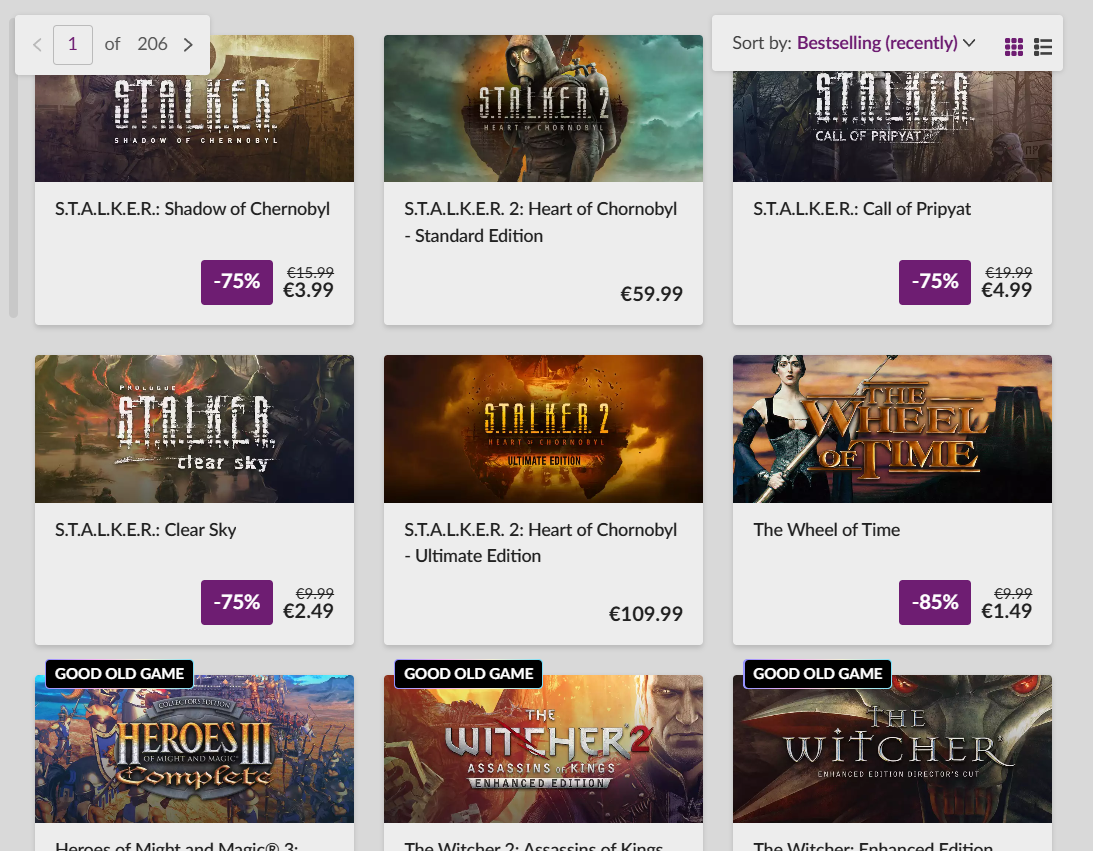Click the -85% discount badge
Screen dimensions: 1093x851
[935, 602]
